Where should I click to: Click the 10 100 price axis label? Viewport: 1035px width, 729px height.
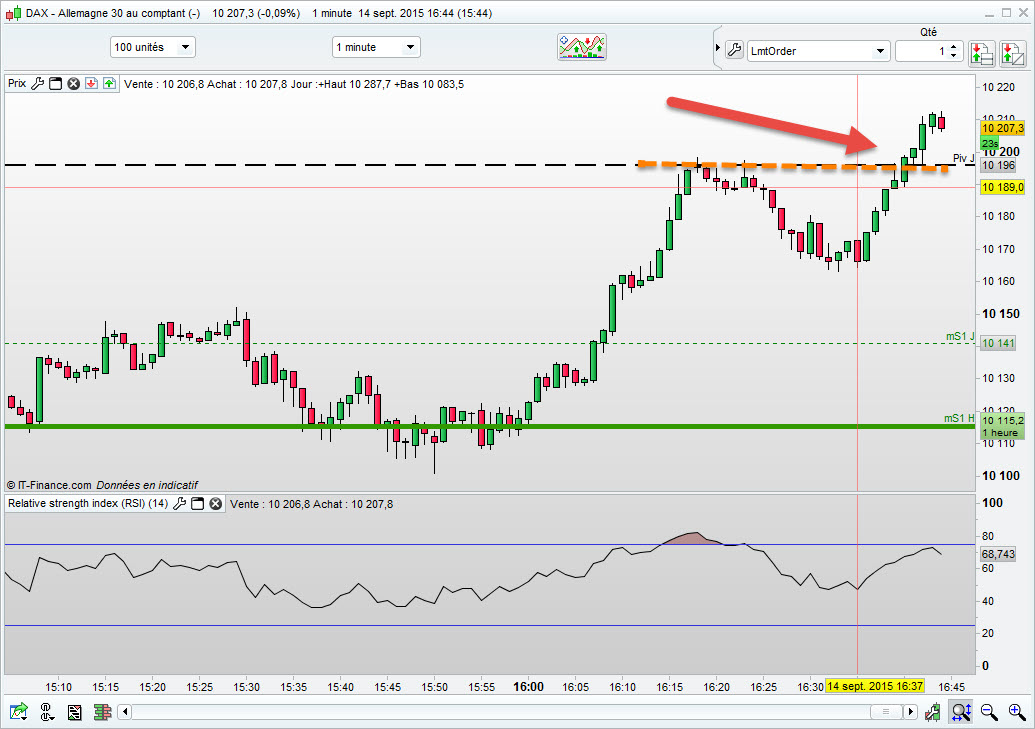[x=1001, y=475]
